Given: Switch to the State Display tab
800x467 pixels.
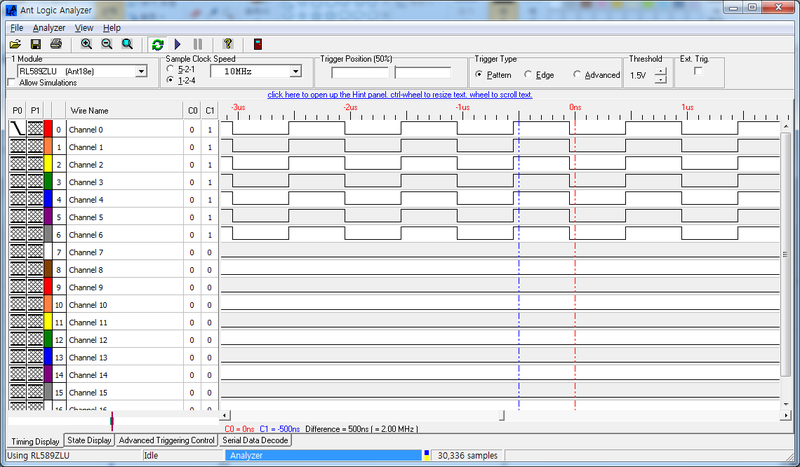Looking at the screenshot, I should (x=89, y=440).
